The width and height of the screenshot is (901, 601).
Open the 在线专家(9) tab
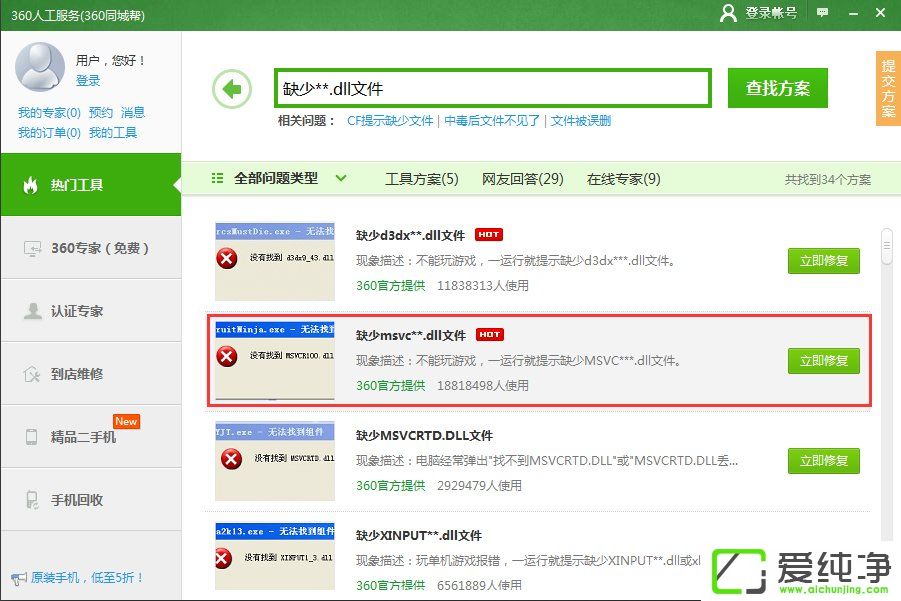click(623, 179)
